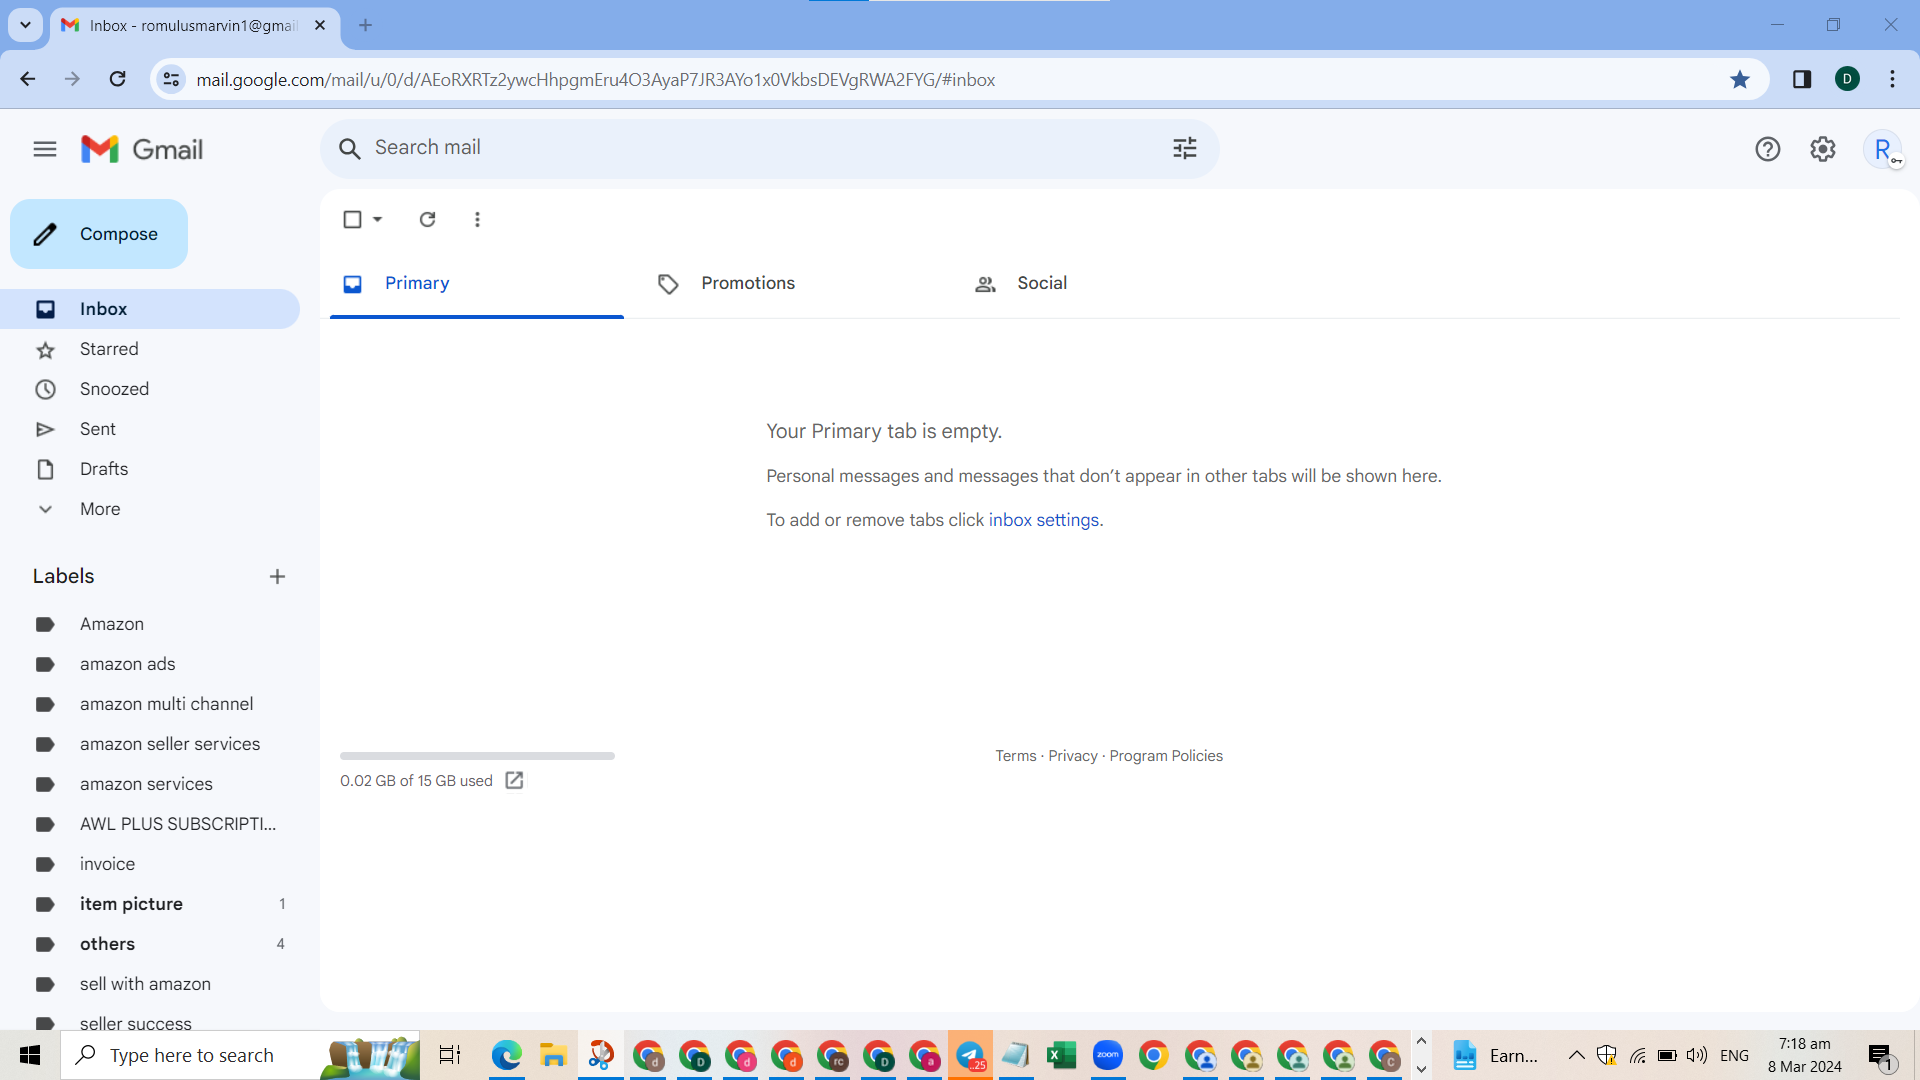Expand the More section in the sidebar

pyautogui.click(x=150, y=509)
